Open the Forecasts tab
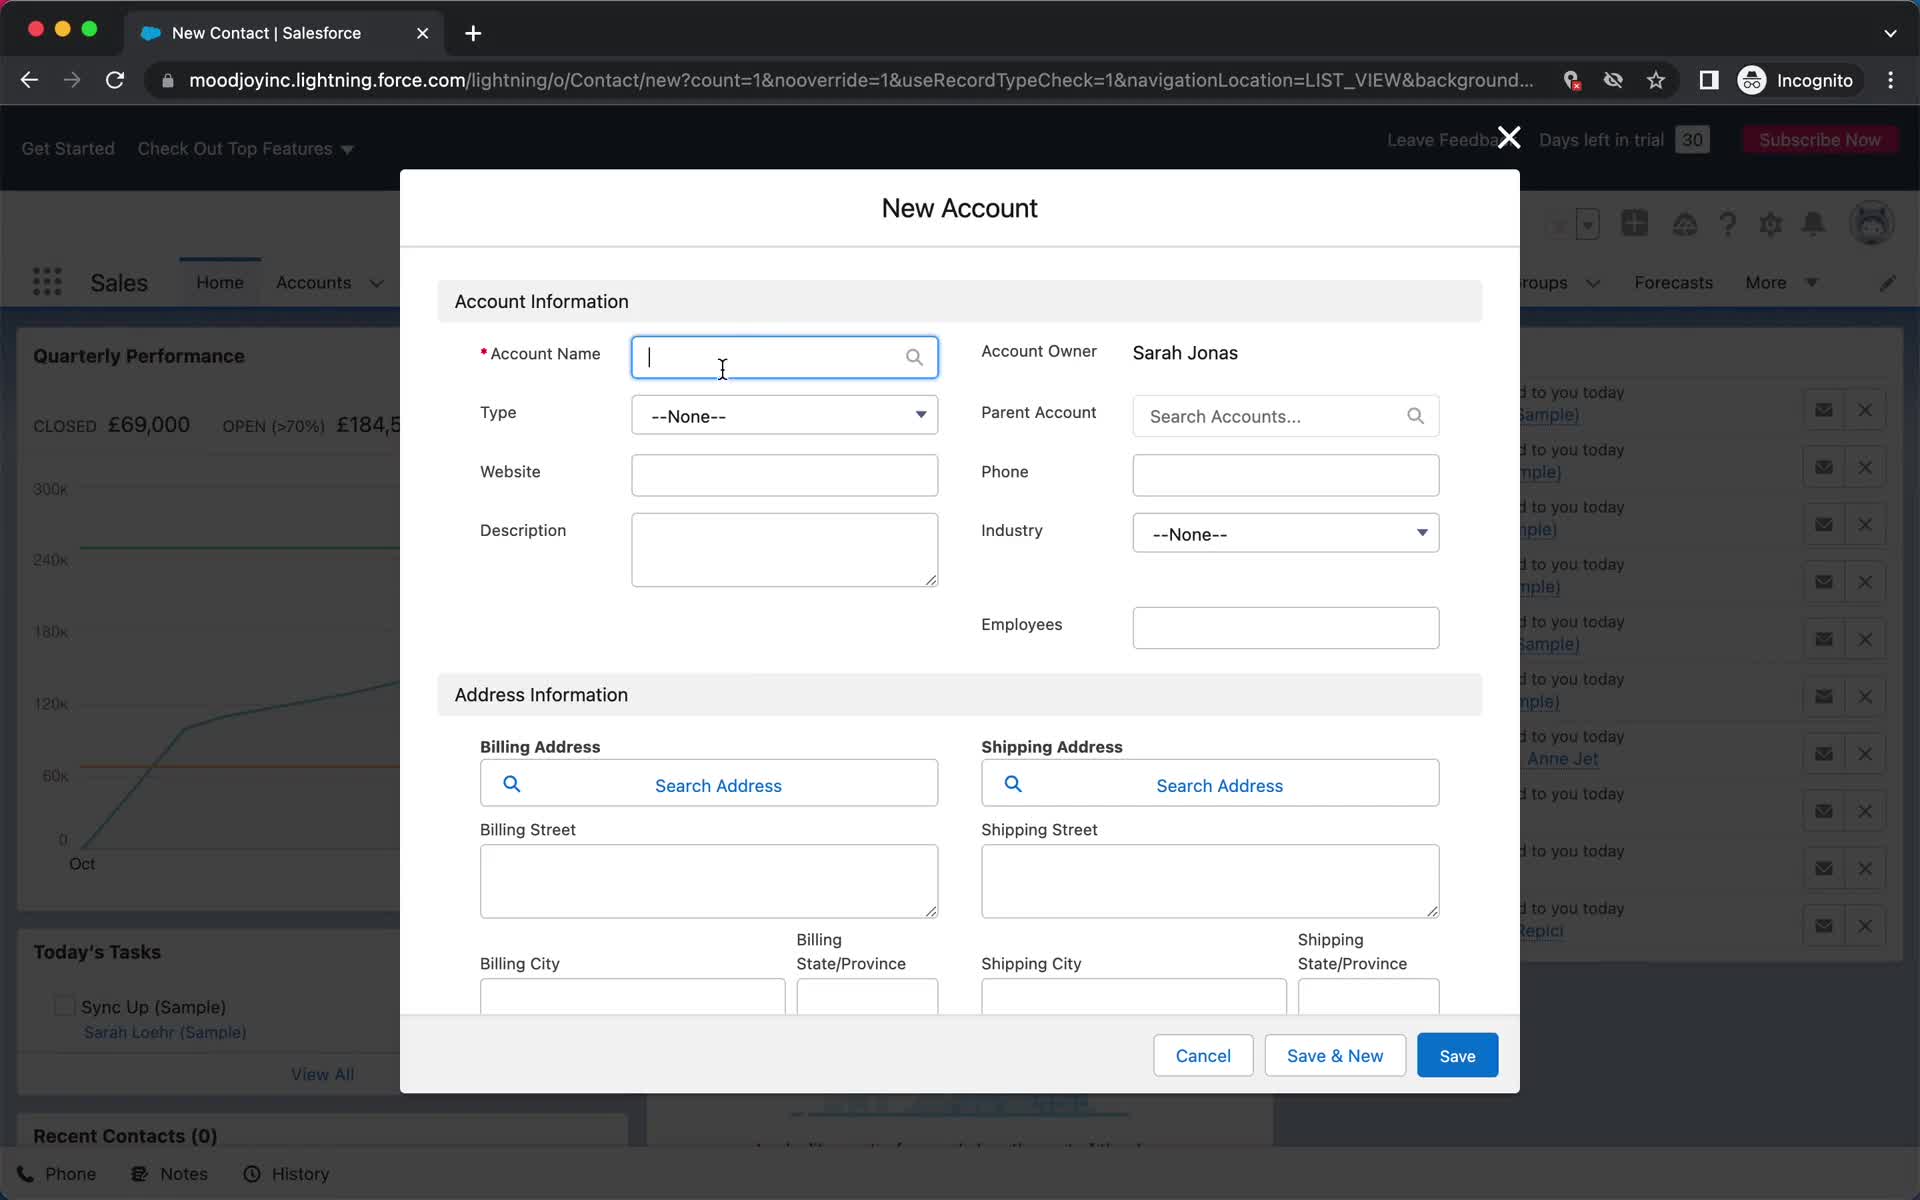 [x=1673, y=283]
